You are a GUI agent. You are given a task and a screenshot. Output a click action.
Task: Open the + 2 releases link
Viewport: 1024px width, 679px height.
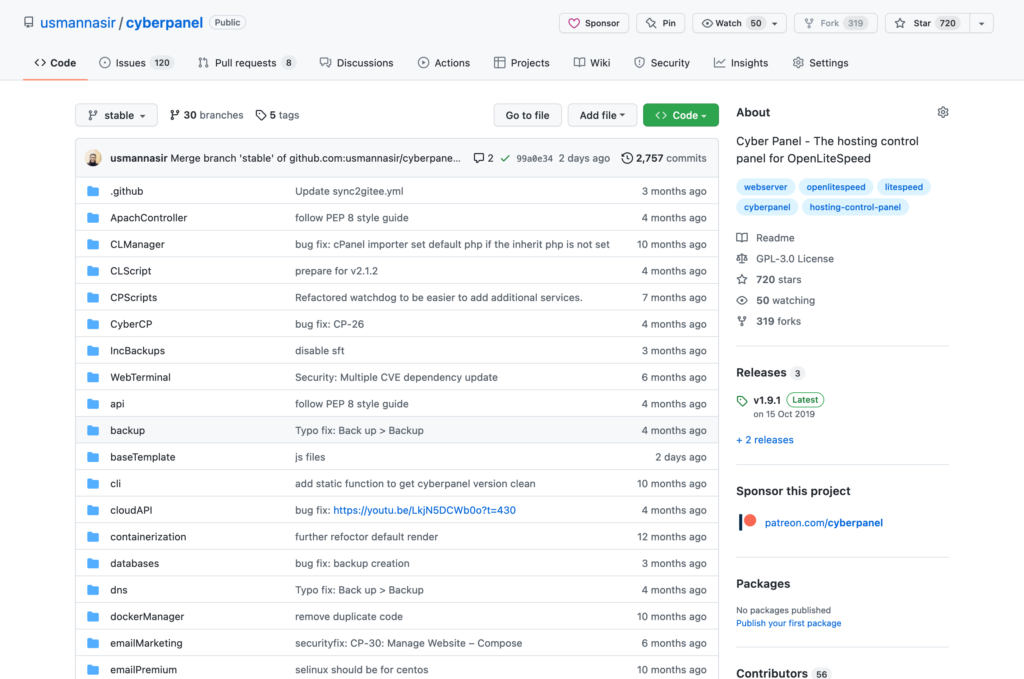(x=764, y=439)
